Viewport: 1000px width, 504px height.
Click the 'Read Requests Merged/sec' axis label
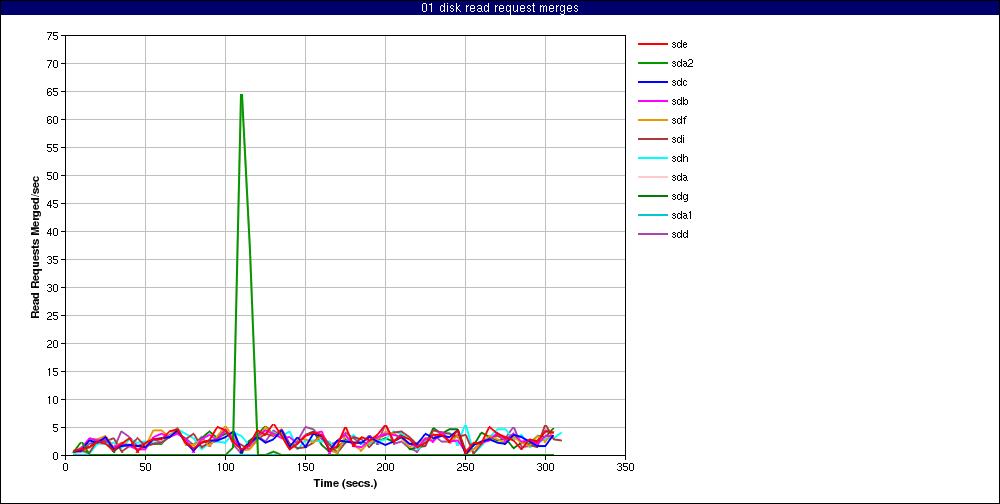36,246
